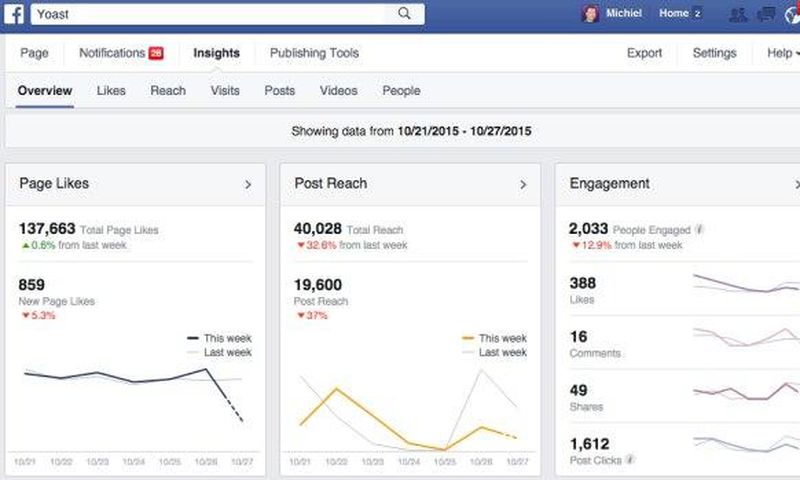Click the Export button

point(644,53)
